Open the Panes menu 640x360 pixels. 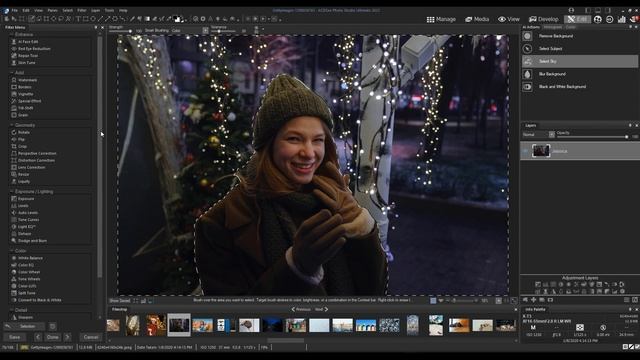(53, 10)
